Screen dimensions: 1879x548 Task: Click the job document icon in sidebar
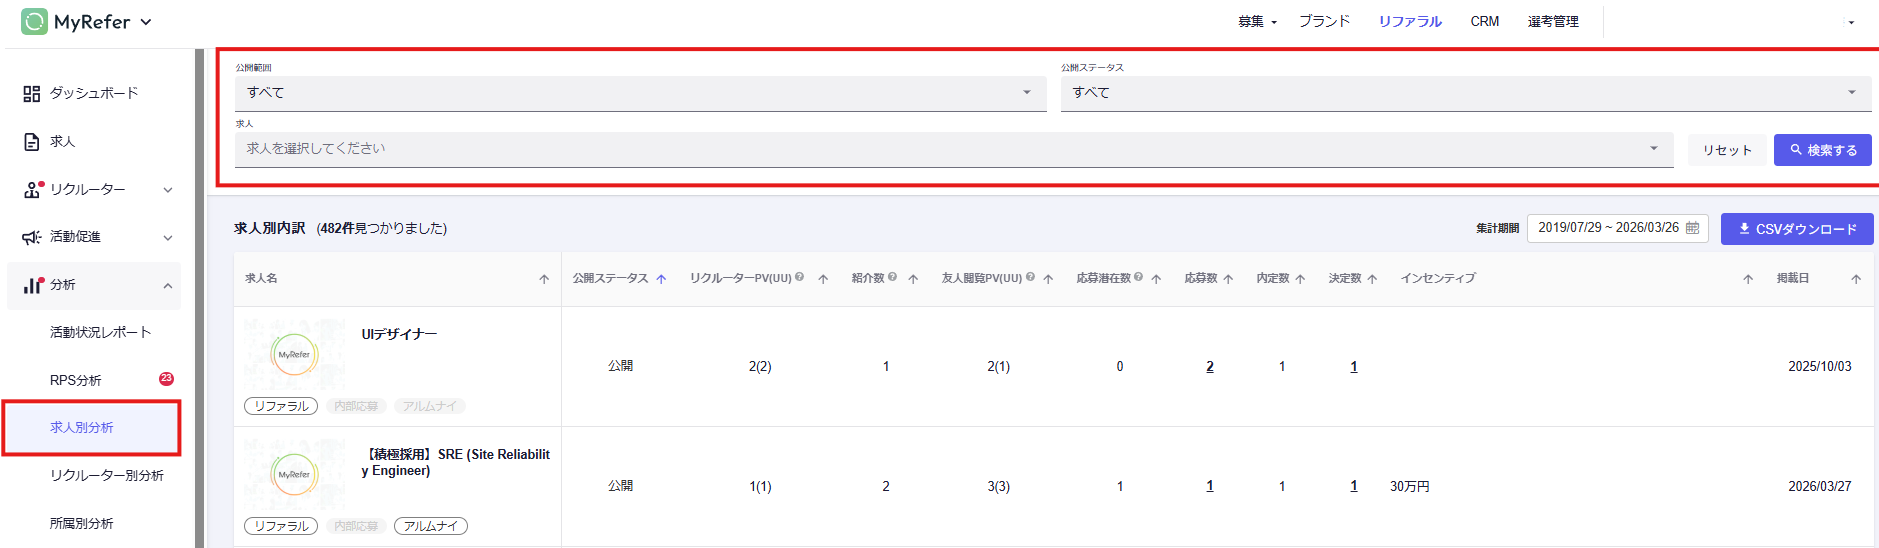click(32, 142)
